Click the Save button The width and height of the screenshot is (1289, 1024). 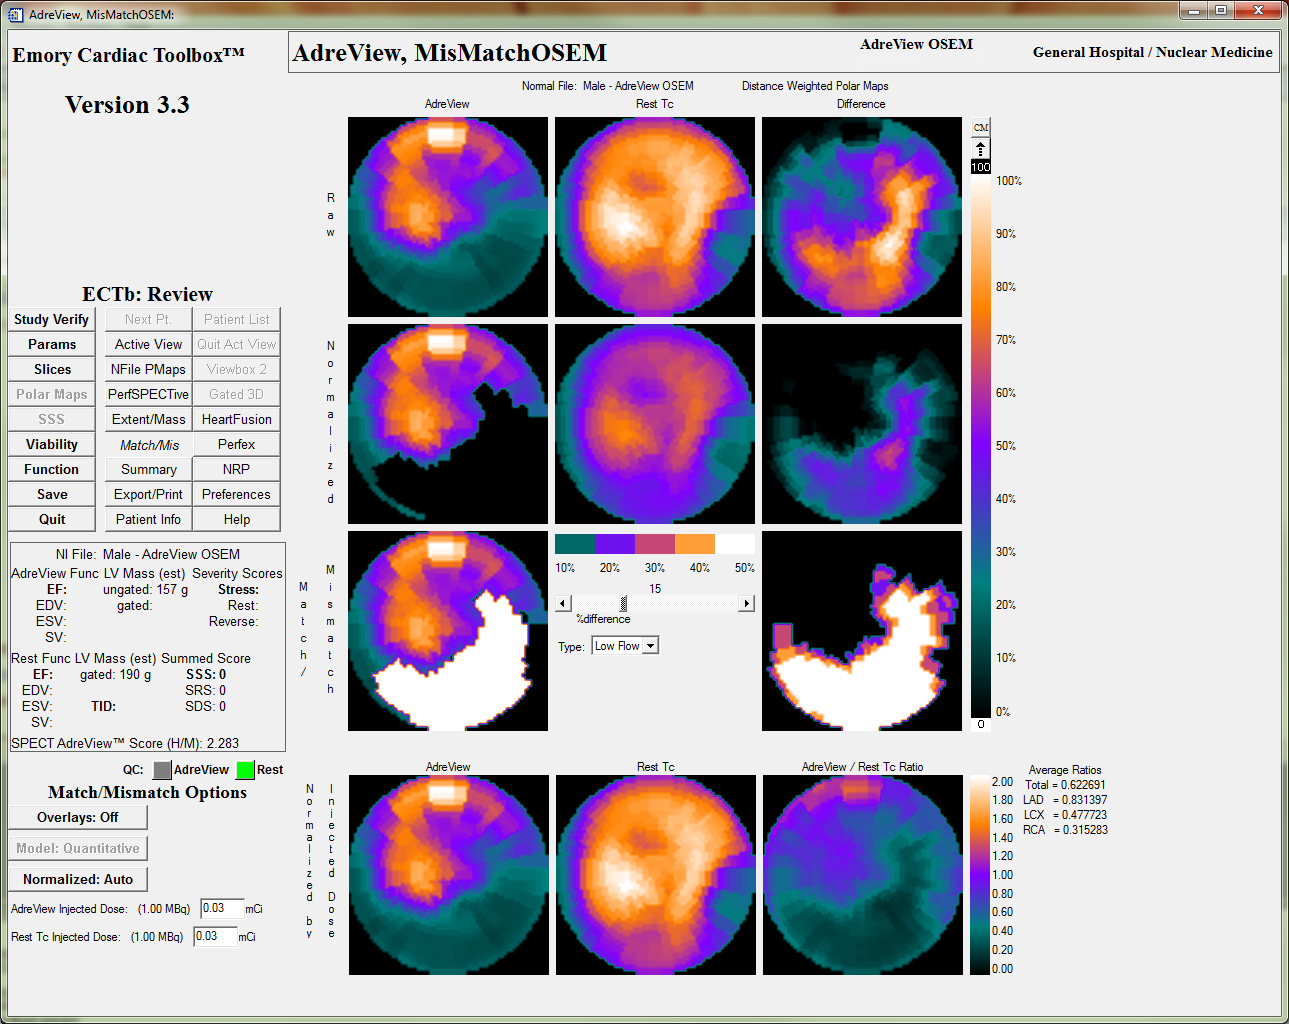(x=52, y=494)
